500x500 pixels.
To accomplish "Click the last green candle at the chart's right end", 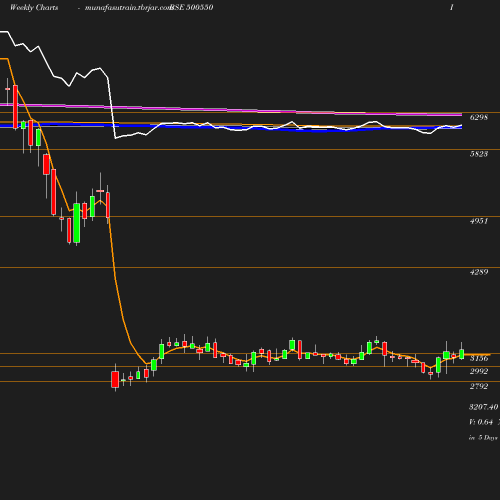I will pyautogui.click(x=462, y=354).
